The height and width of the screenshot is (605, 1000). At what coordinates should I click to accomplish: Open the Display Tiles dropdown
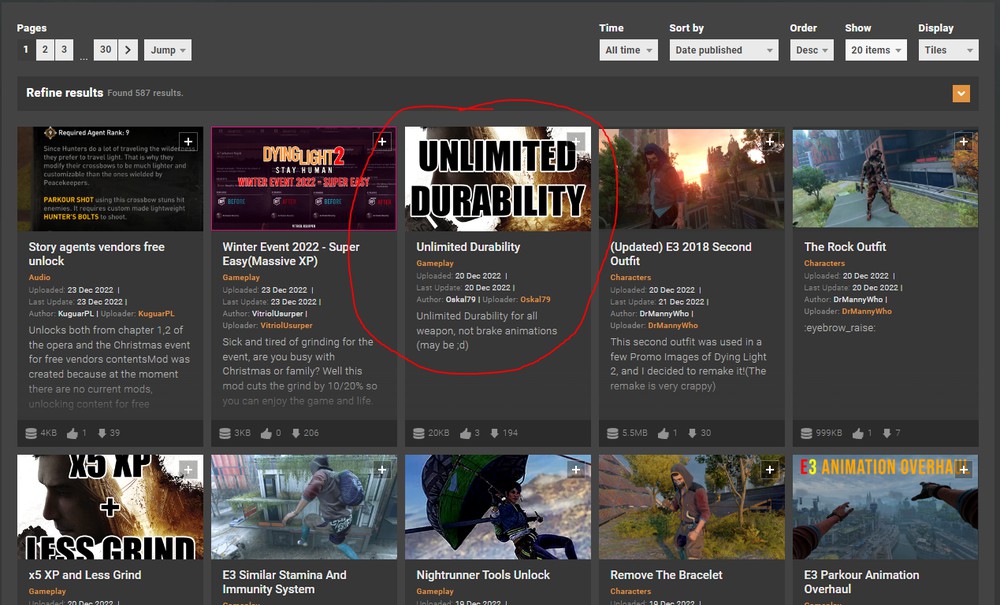(947, 50)
